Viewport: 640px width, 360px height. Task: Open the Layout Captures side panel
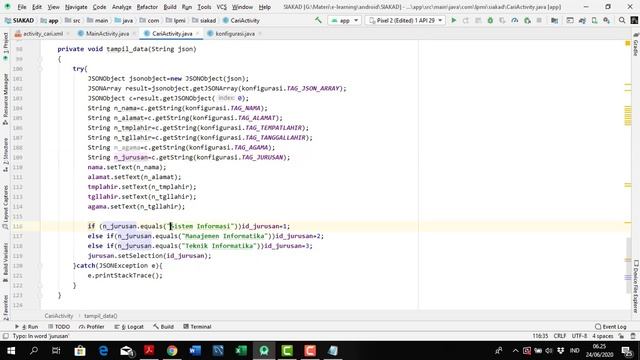point(5,207)
